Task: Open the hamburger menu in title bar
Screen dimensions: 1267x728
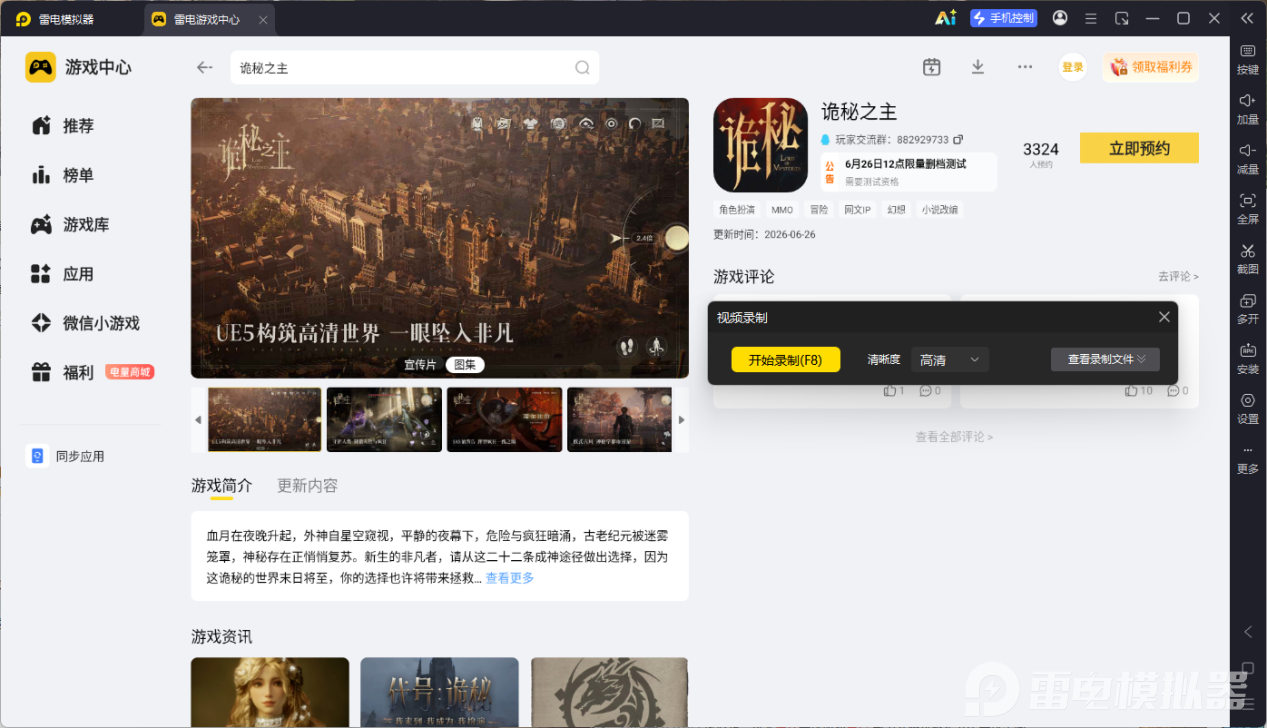Action: (x=1091, y=18)
